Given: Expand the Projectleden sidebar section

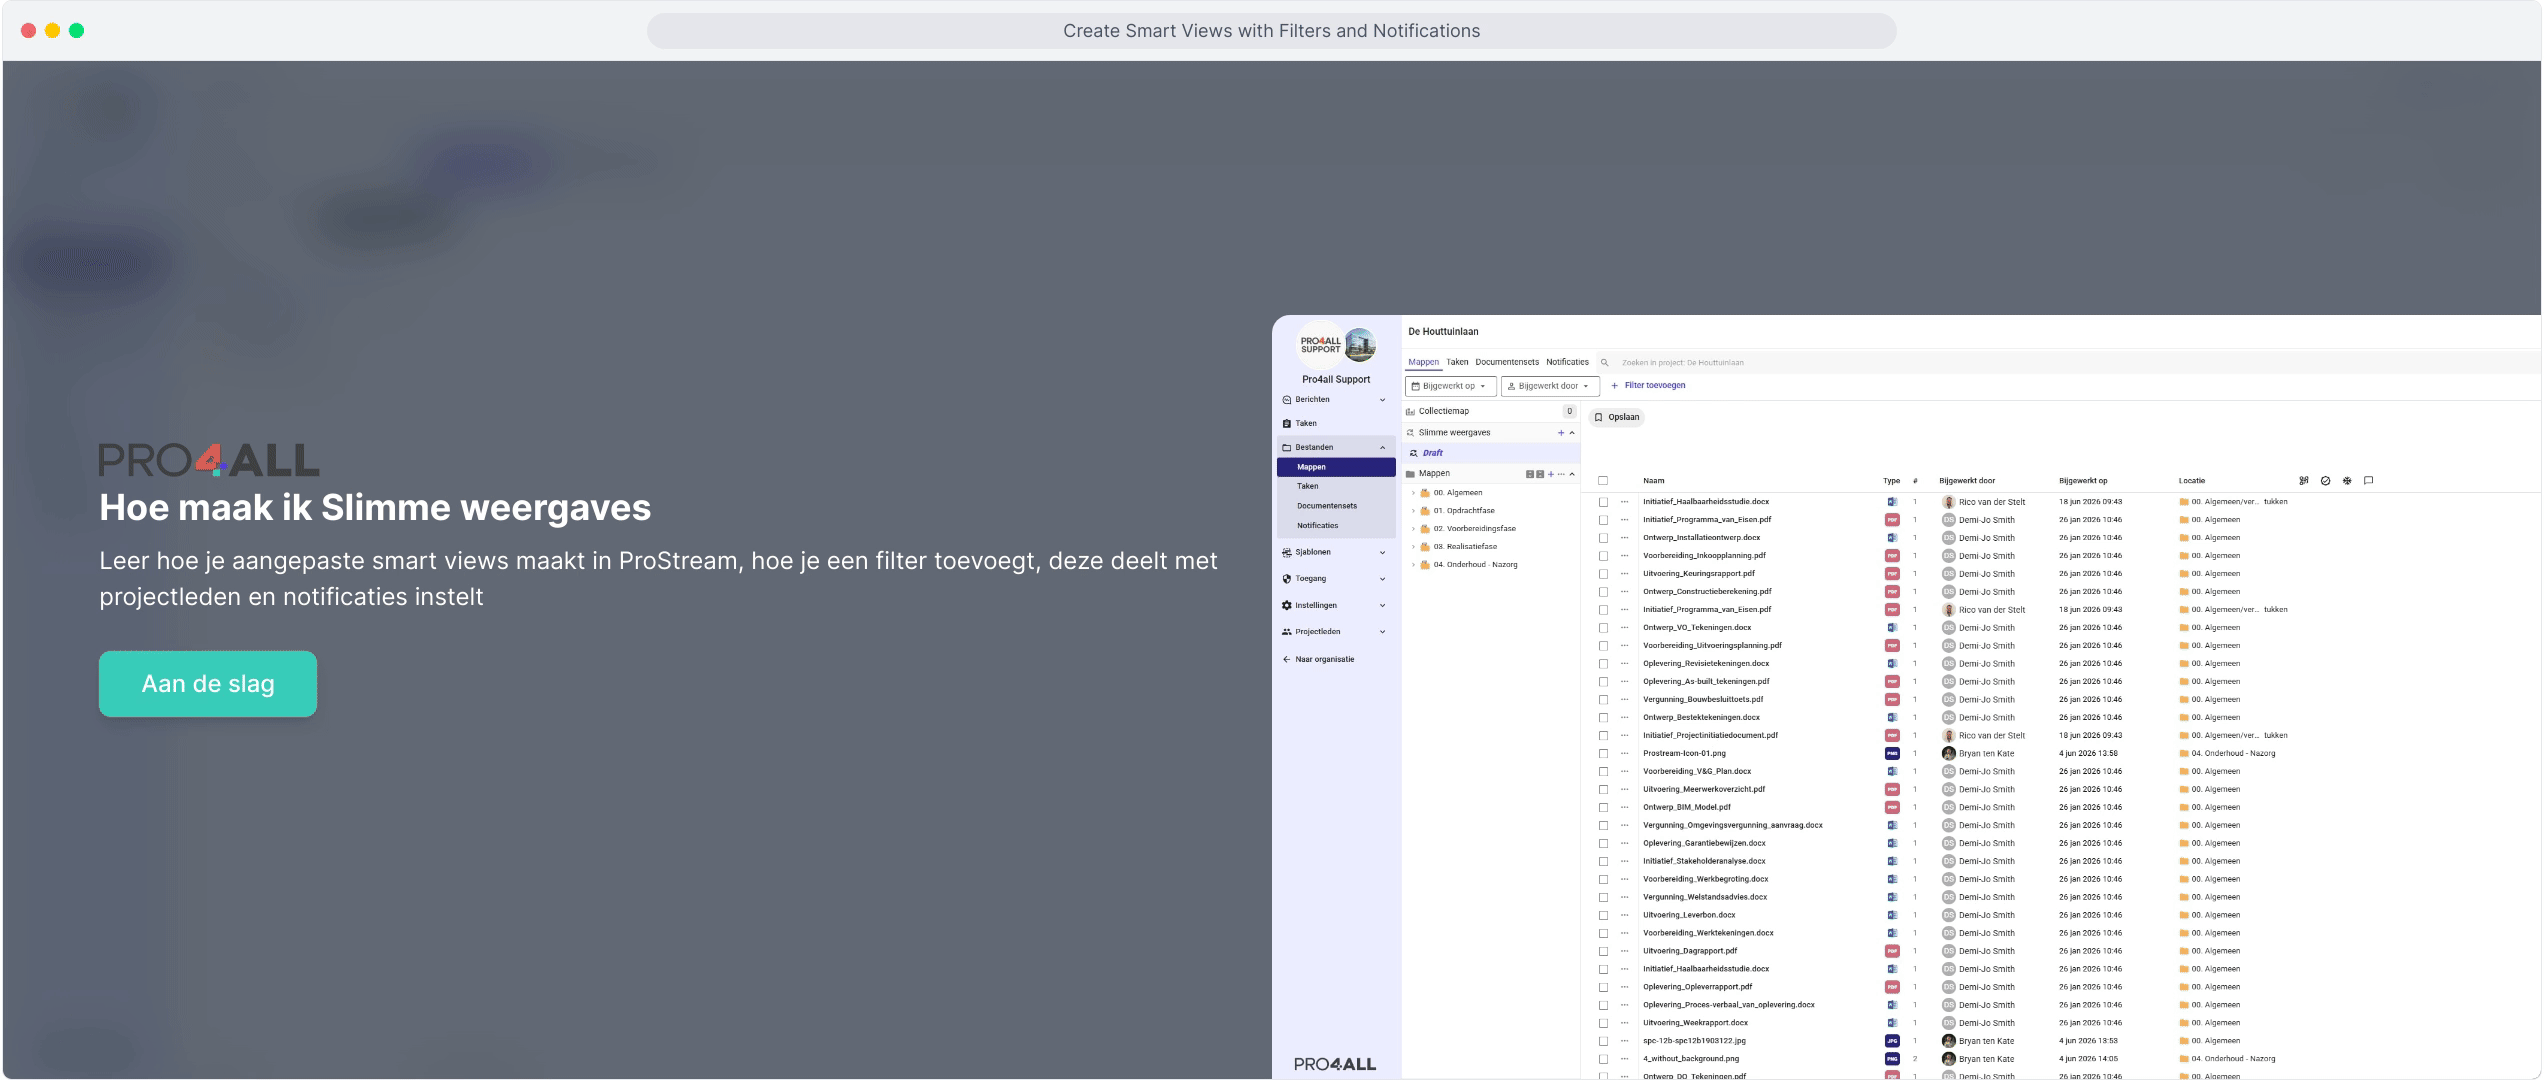Looking at the screenshot, I should [1383, 632].
